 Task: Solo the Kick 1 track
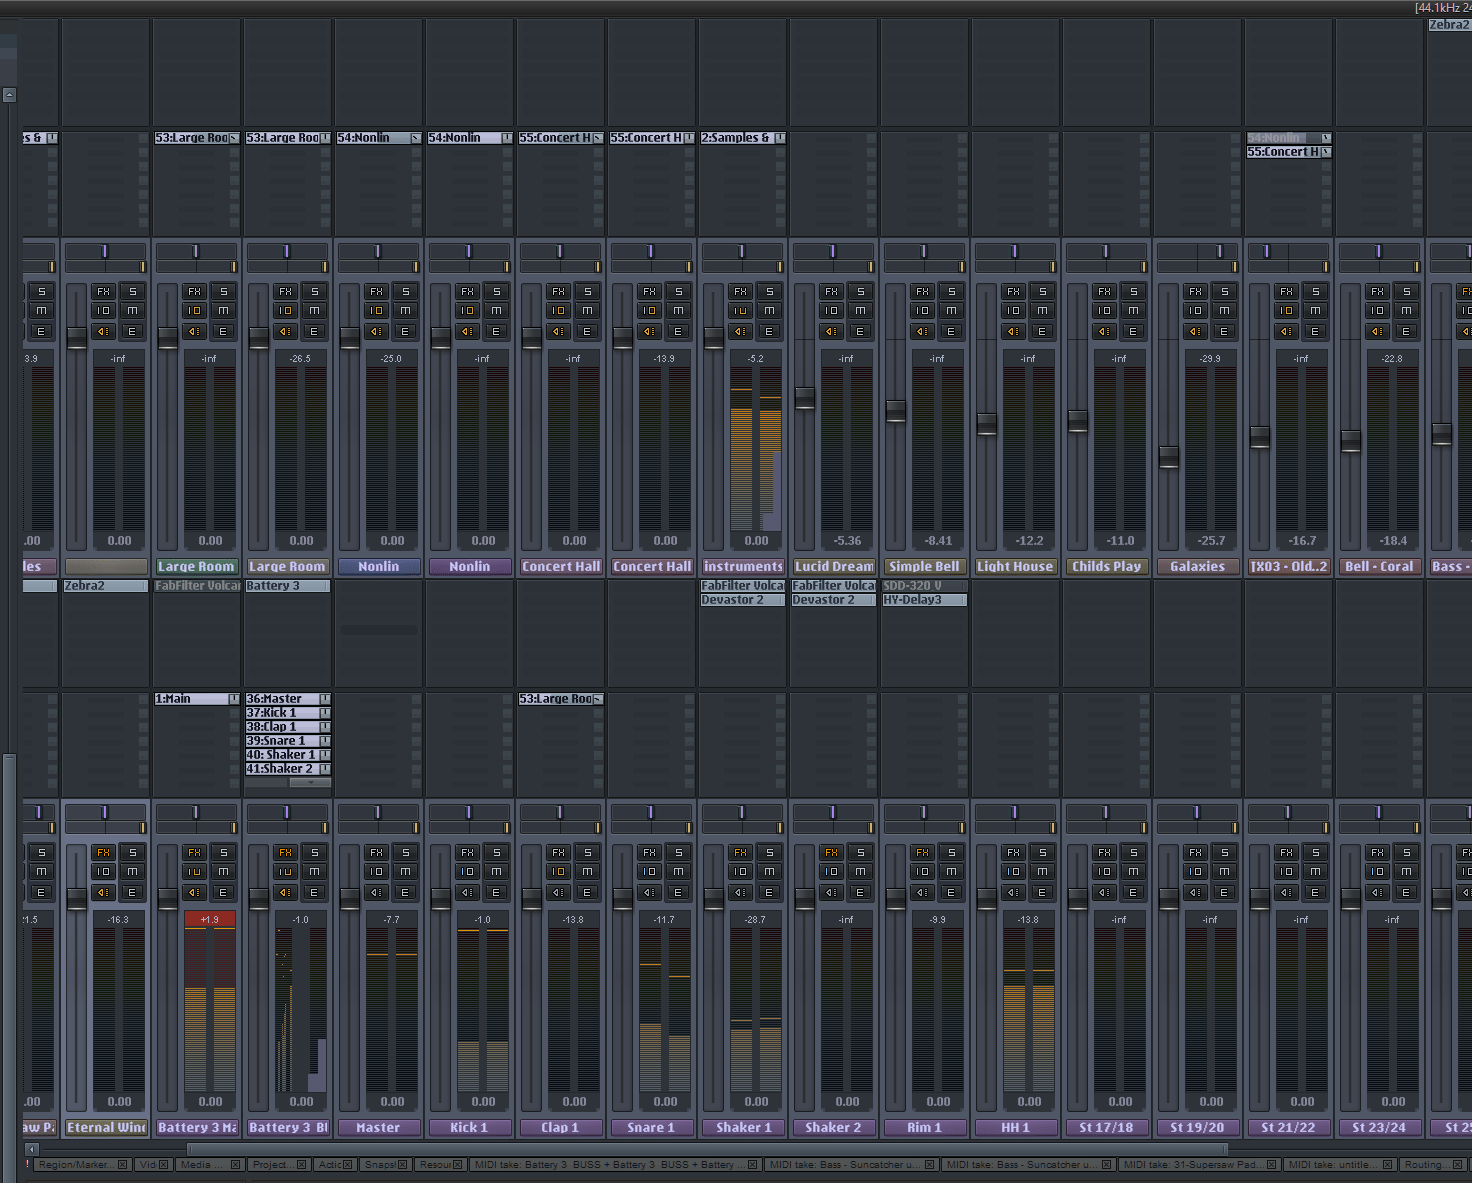[496, 852]
